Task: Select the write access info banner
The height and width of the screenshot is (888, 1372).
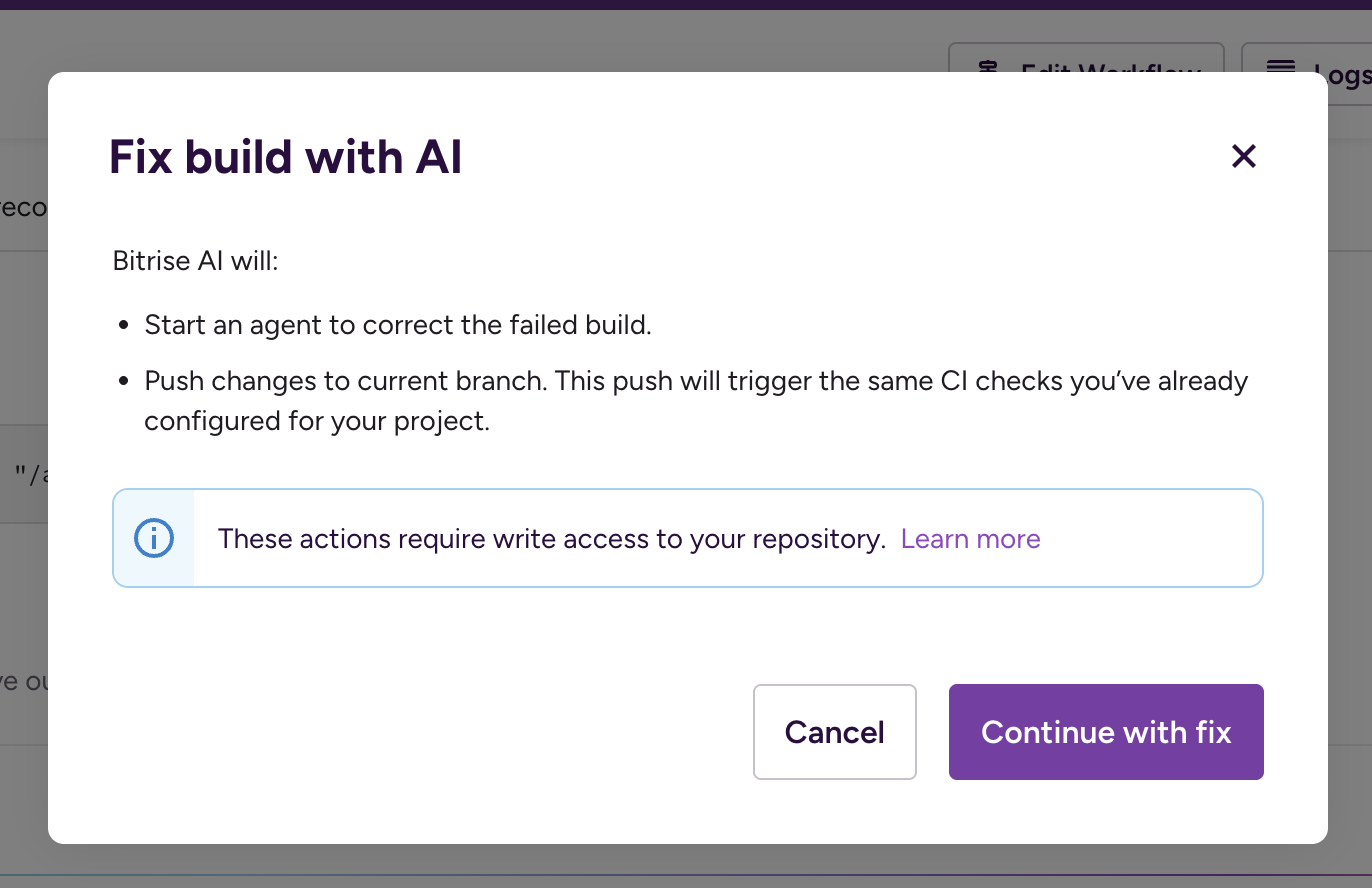Action: click(688, 538)
